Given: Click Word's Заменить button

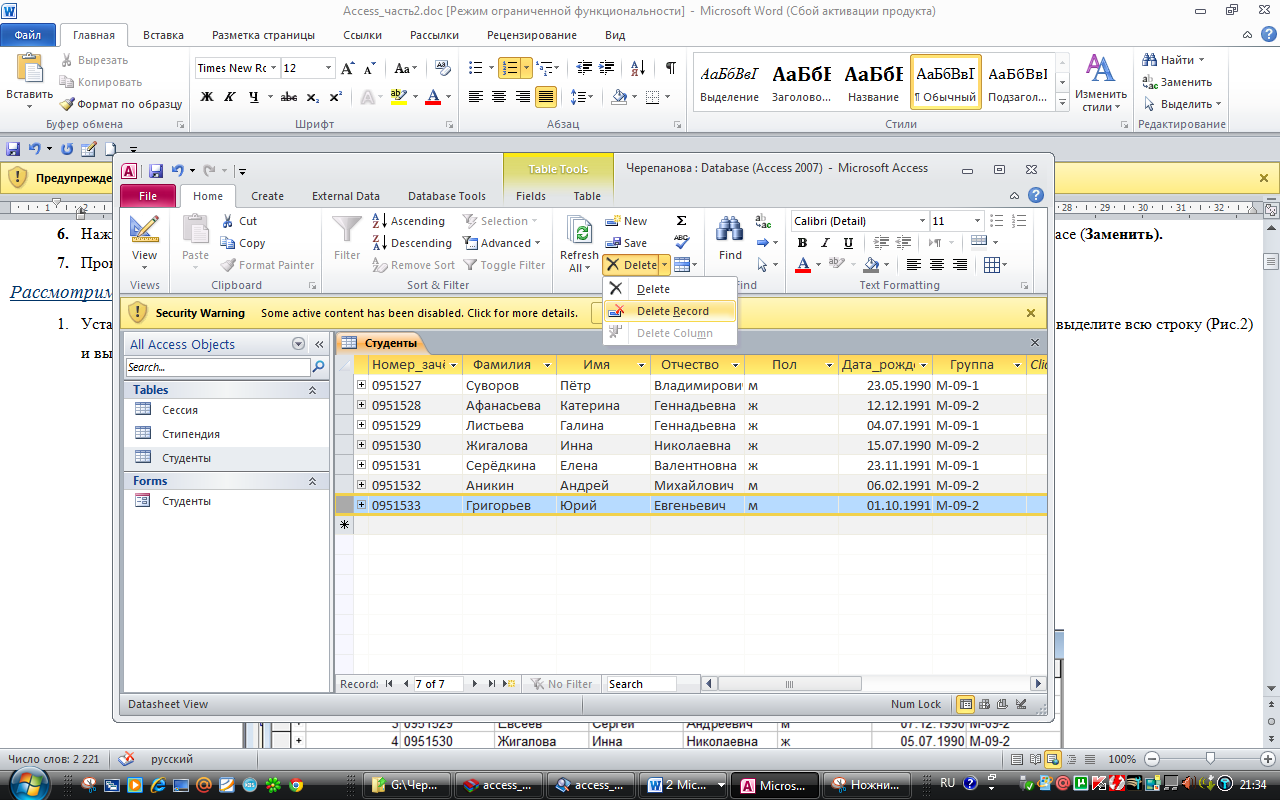Looking at the screenshot, I should click(x=1178, y=82).
